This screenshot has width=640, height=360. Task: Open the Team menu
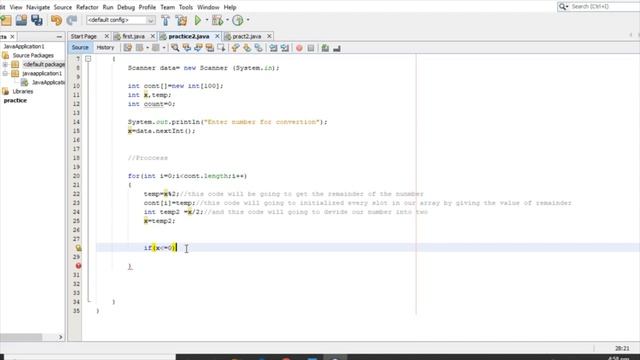[167, 7]
